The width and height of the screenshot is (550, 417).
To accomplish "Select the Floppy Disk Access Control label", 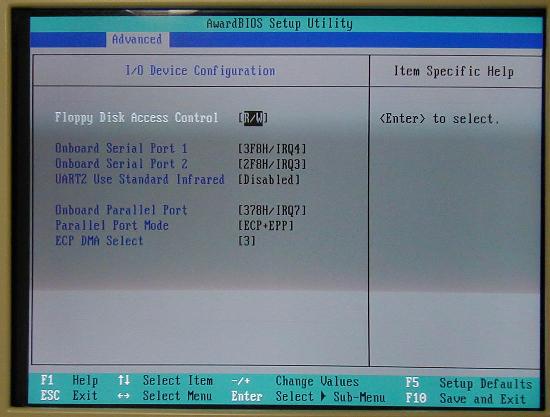I will click(136, 118).
